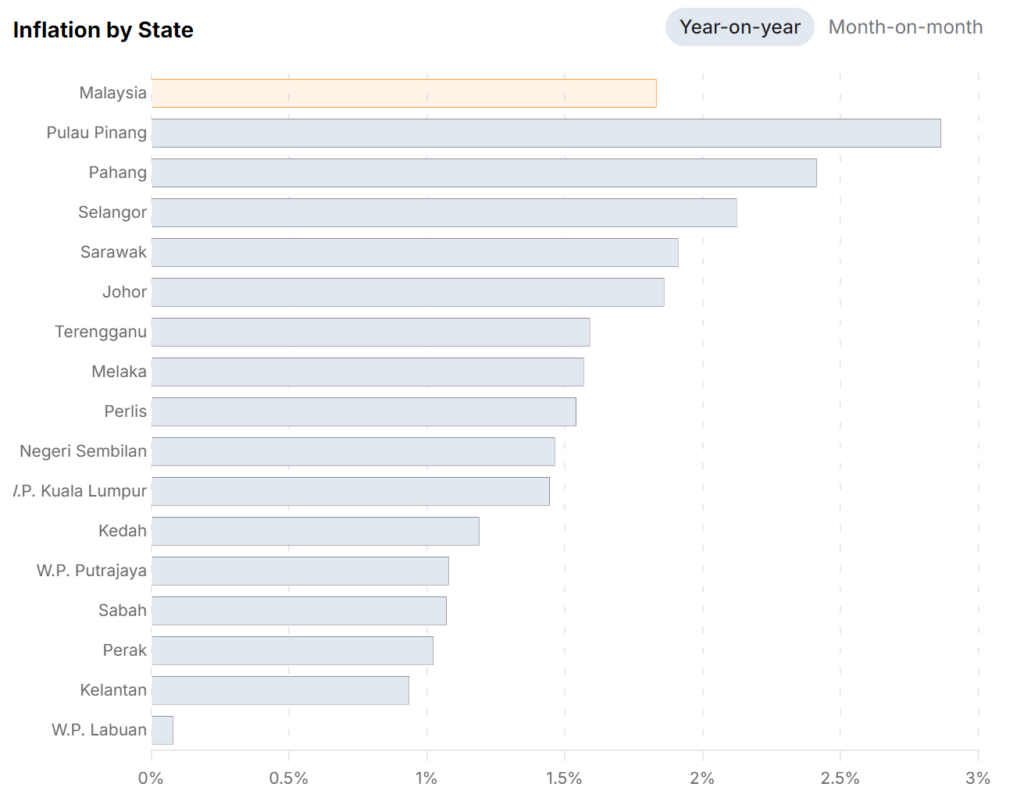Image resolution: width=1024 pixels, height=801 pixels.
Task: Click the Selangor bar in chart
Action: coord(444,213)
